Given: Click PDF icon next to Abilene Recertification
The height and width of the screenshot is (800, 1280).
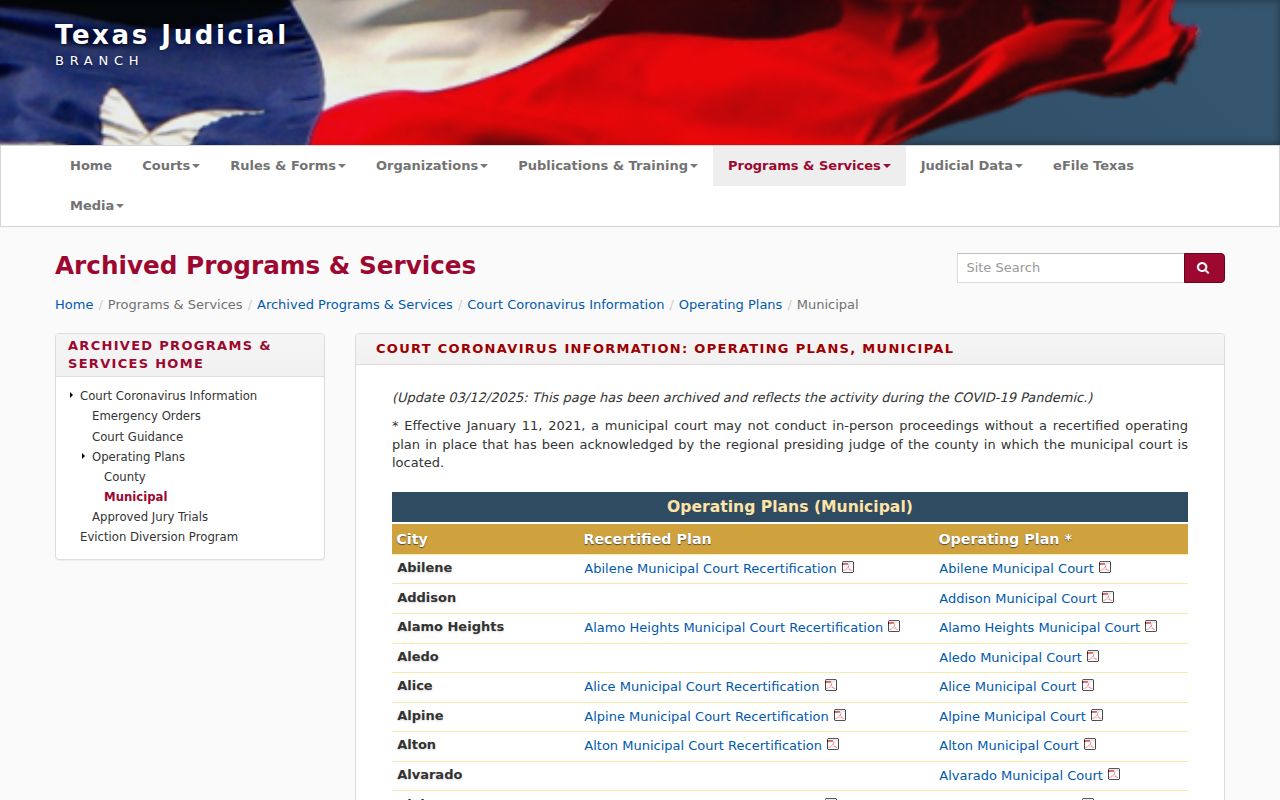Looking at the screenshot, I should tap(848, 567).
